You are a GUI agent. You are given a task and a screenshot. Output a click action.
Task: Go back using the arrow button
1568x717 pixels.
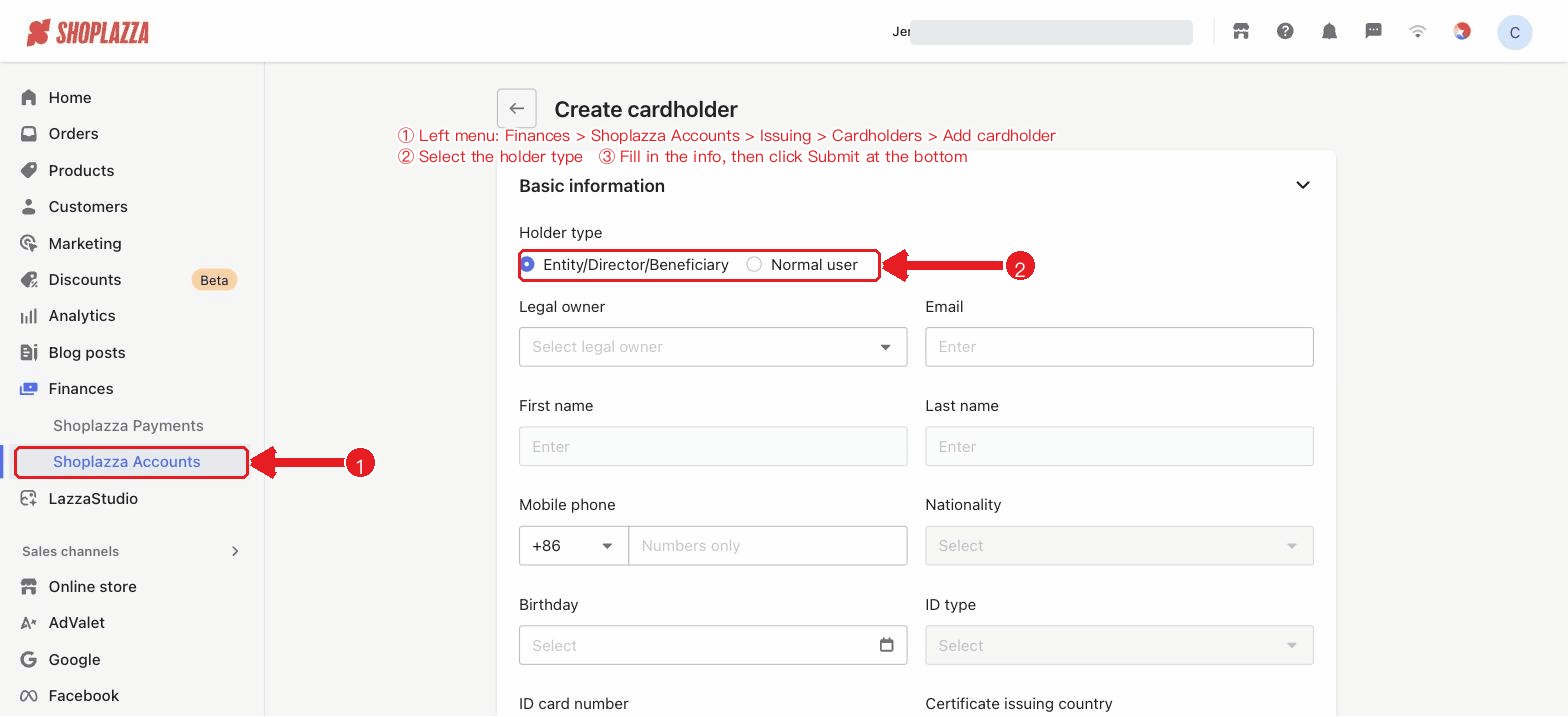click(517, 108)
